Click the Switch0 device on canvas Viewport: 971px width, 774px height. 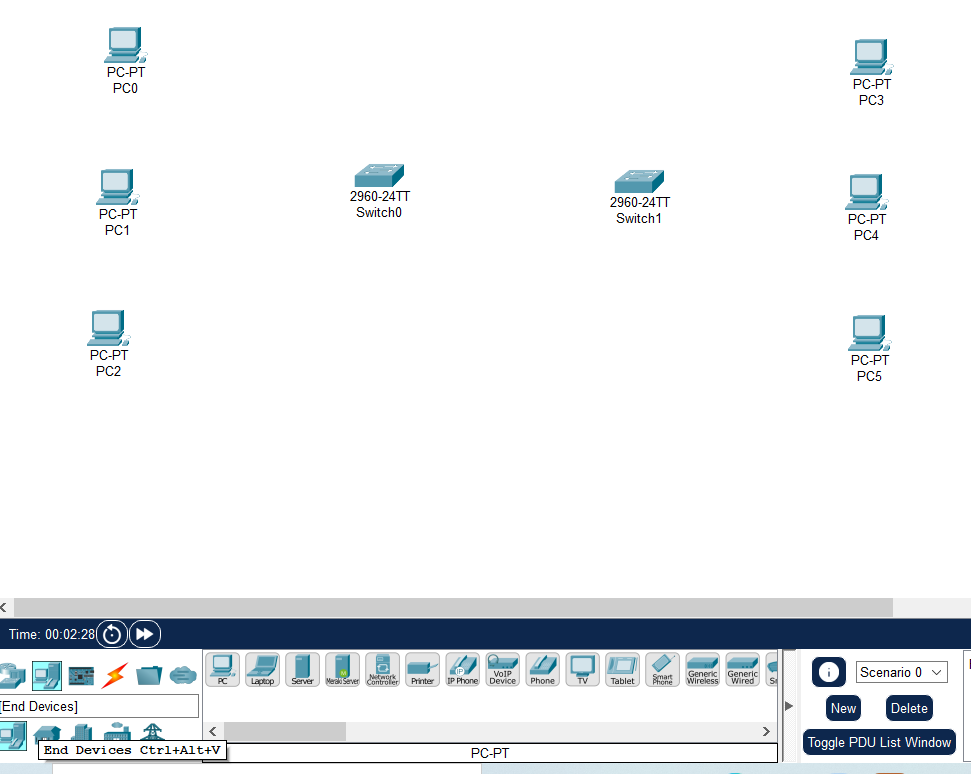coord(379,178)
